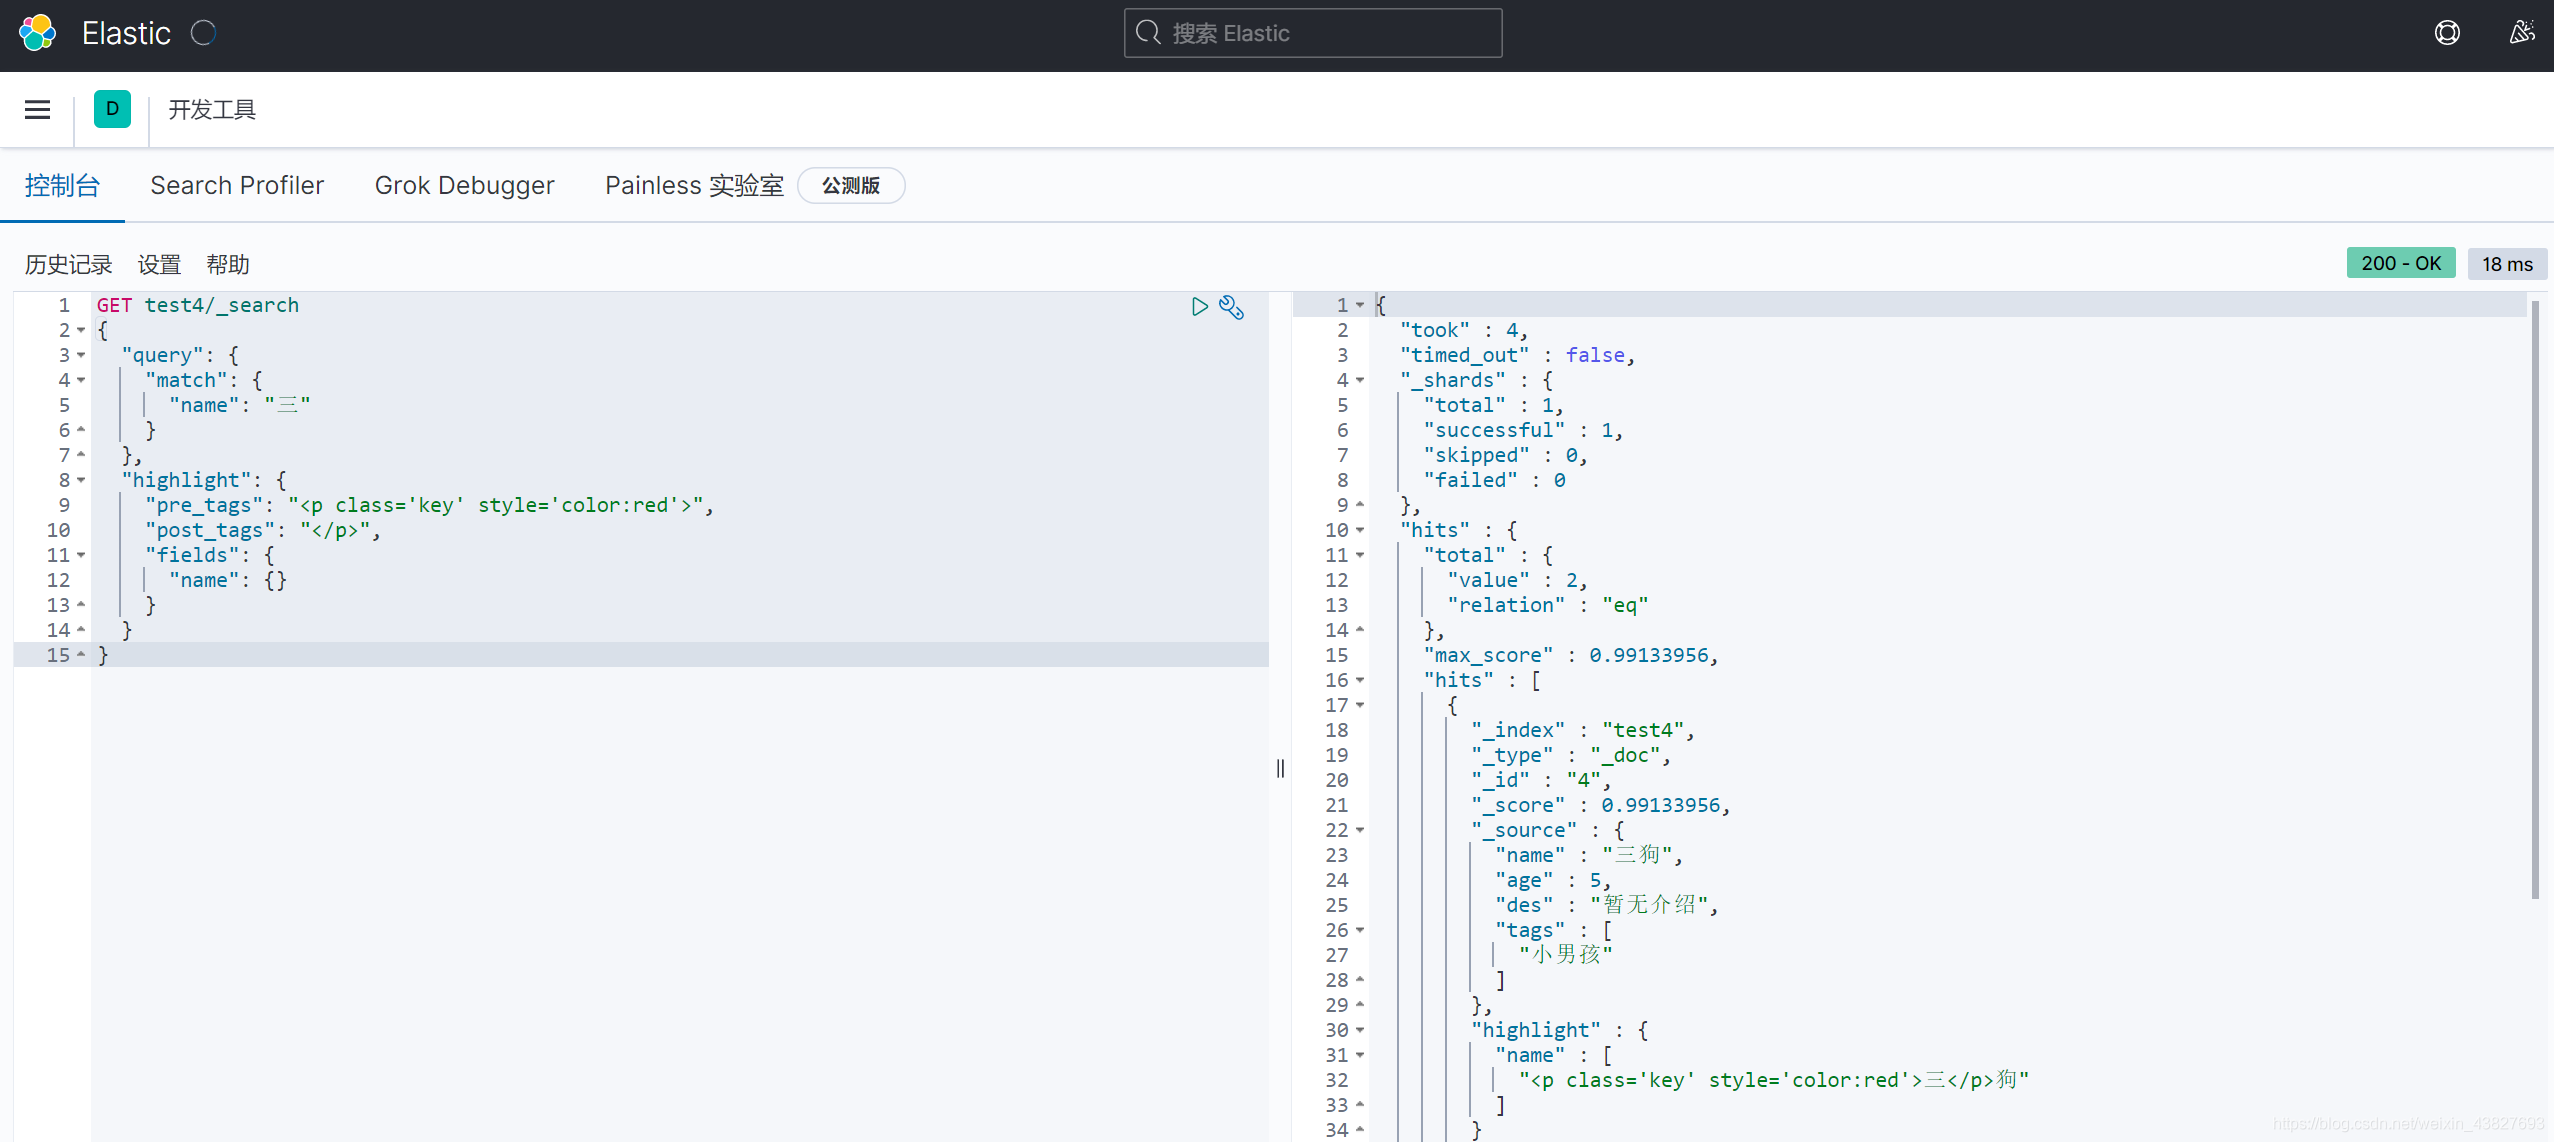Open the Painless 实验室 tab

(x=694, y=185)
